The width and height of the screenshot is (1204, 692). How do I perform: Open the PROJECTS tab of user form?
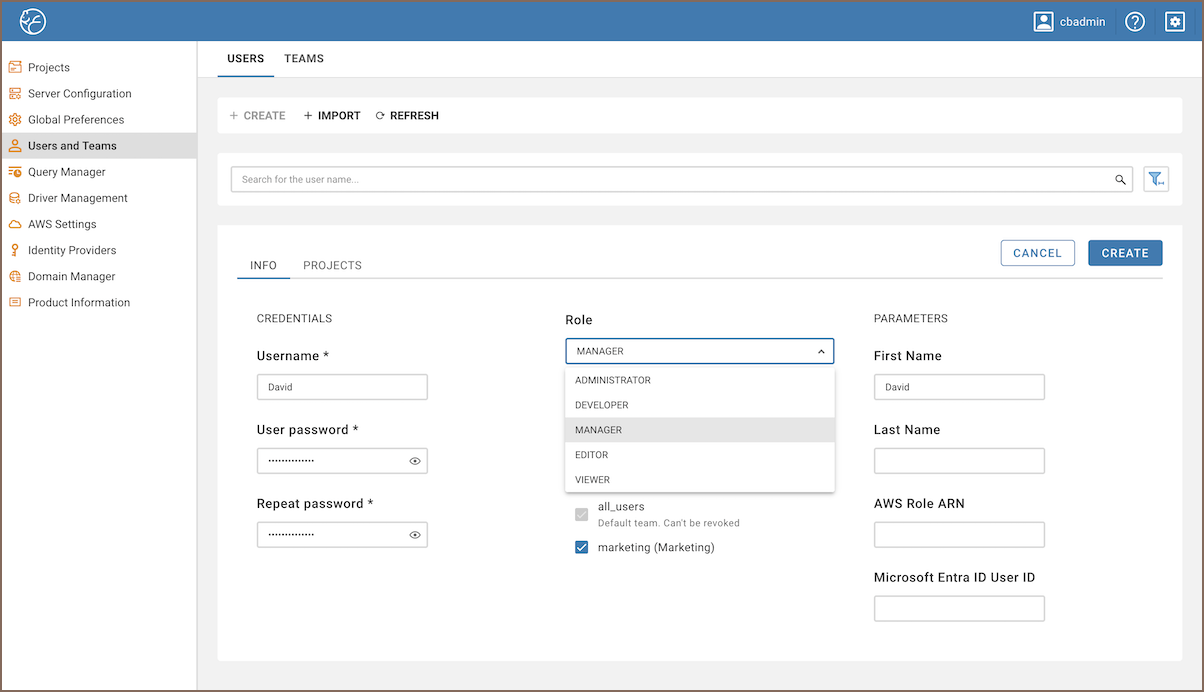click(332, 266)
